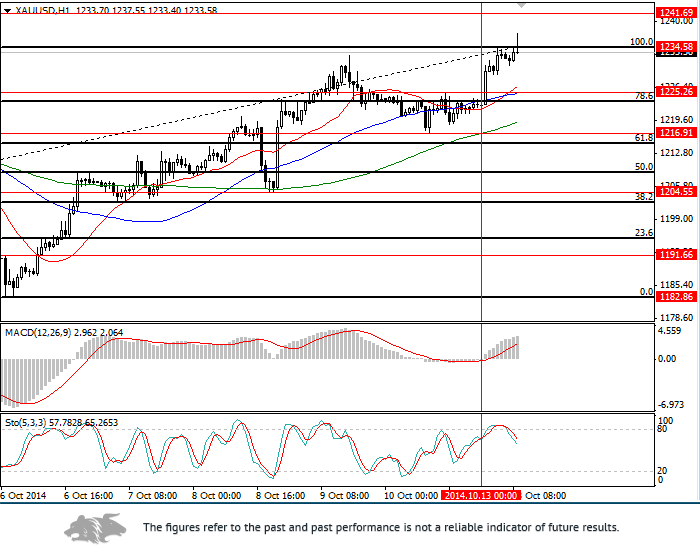The width and height of the screenshot is (700, 552).
Task: Select the Fibonacci 78.6 level label
Action: pos(644,96)
